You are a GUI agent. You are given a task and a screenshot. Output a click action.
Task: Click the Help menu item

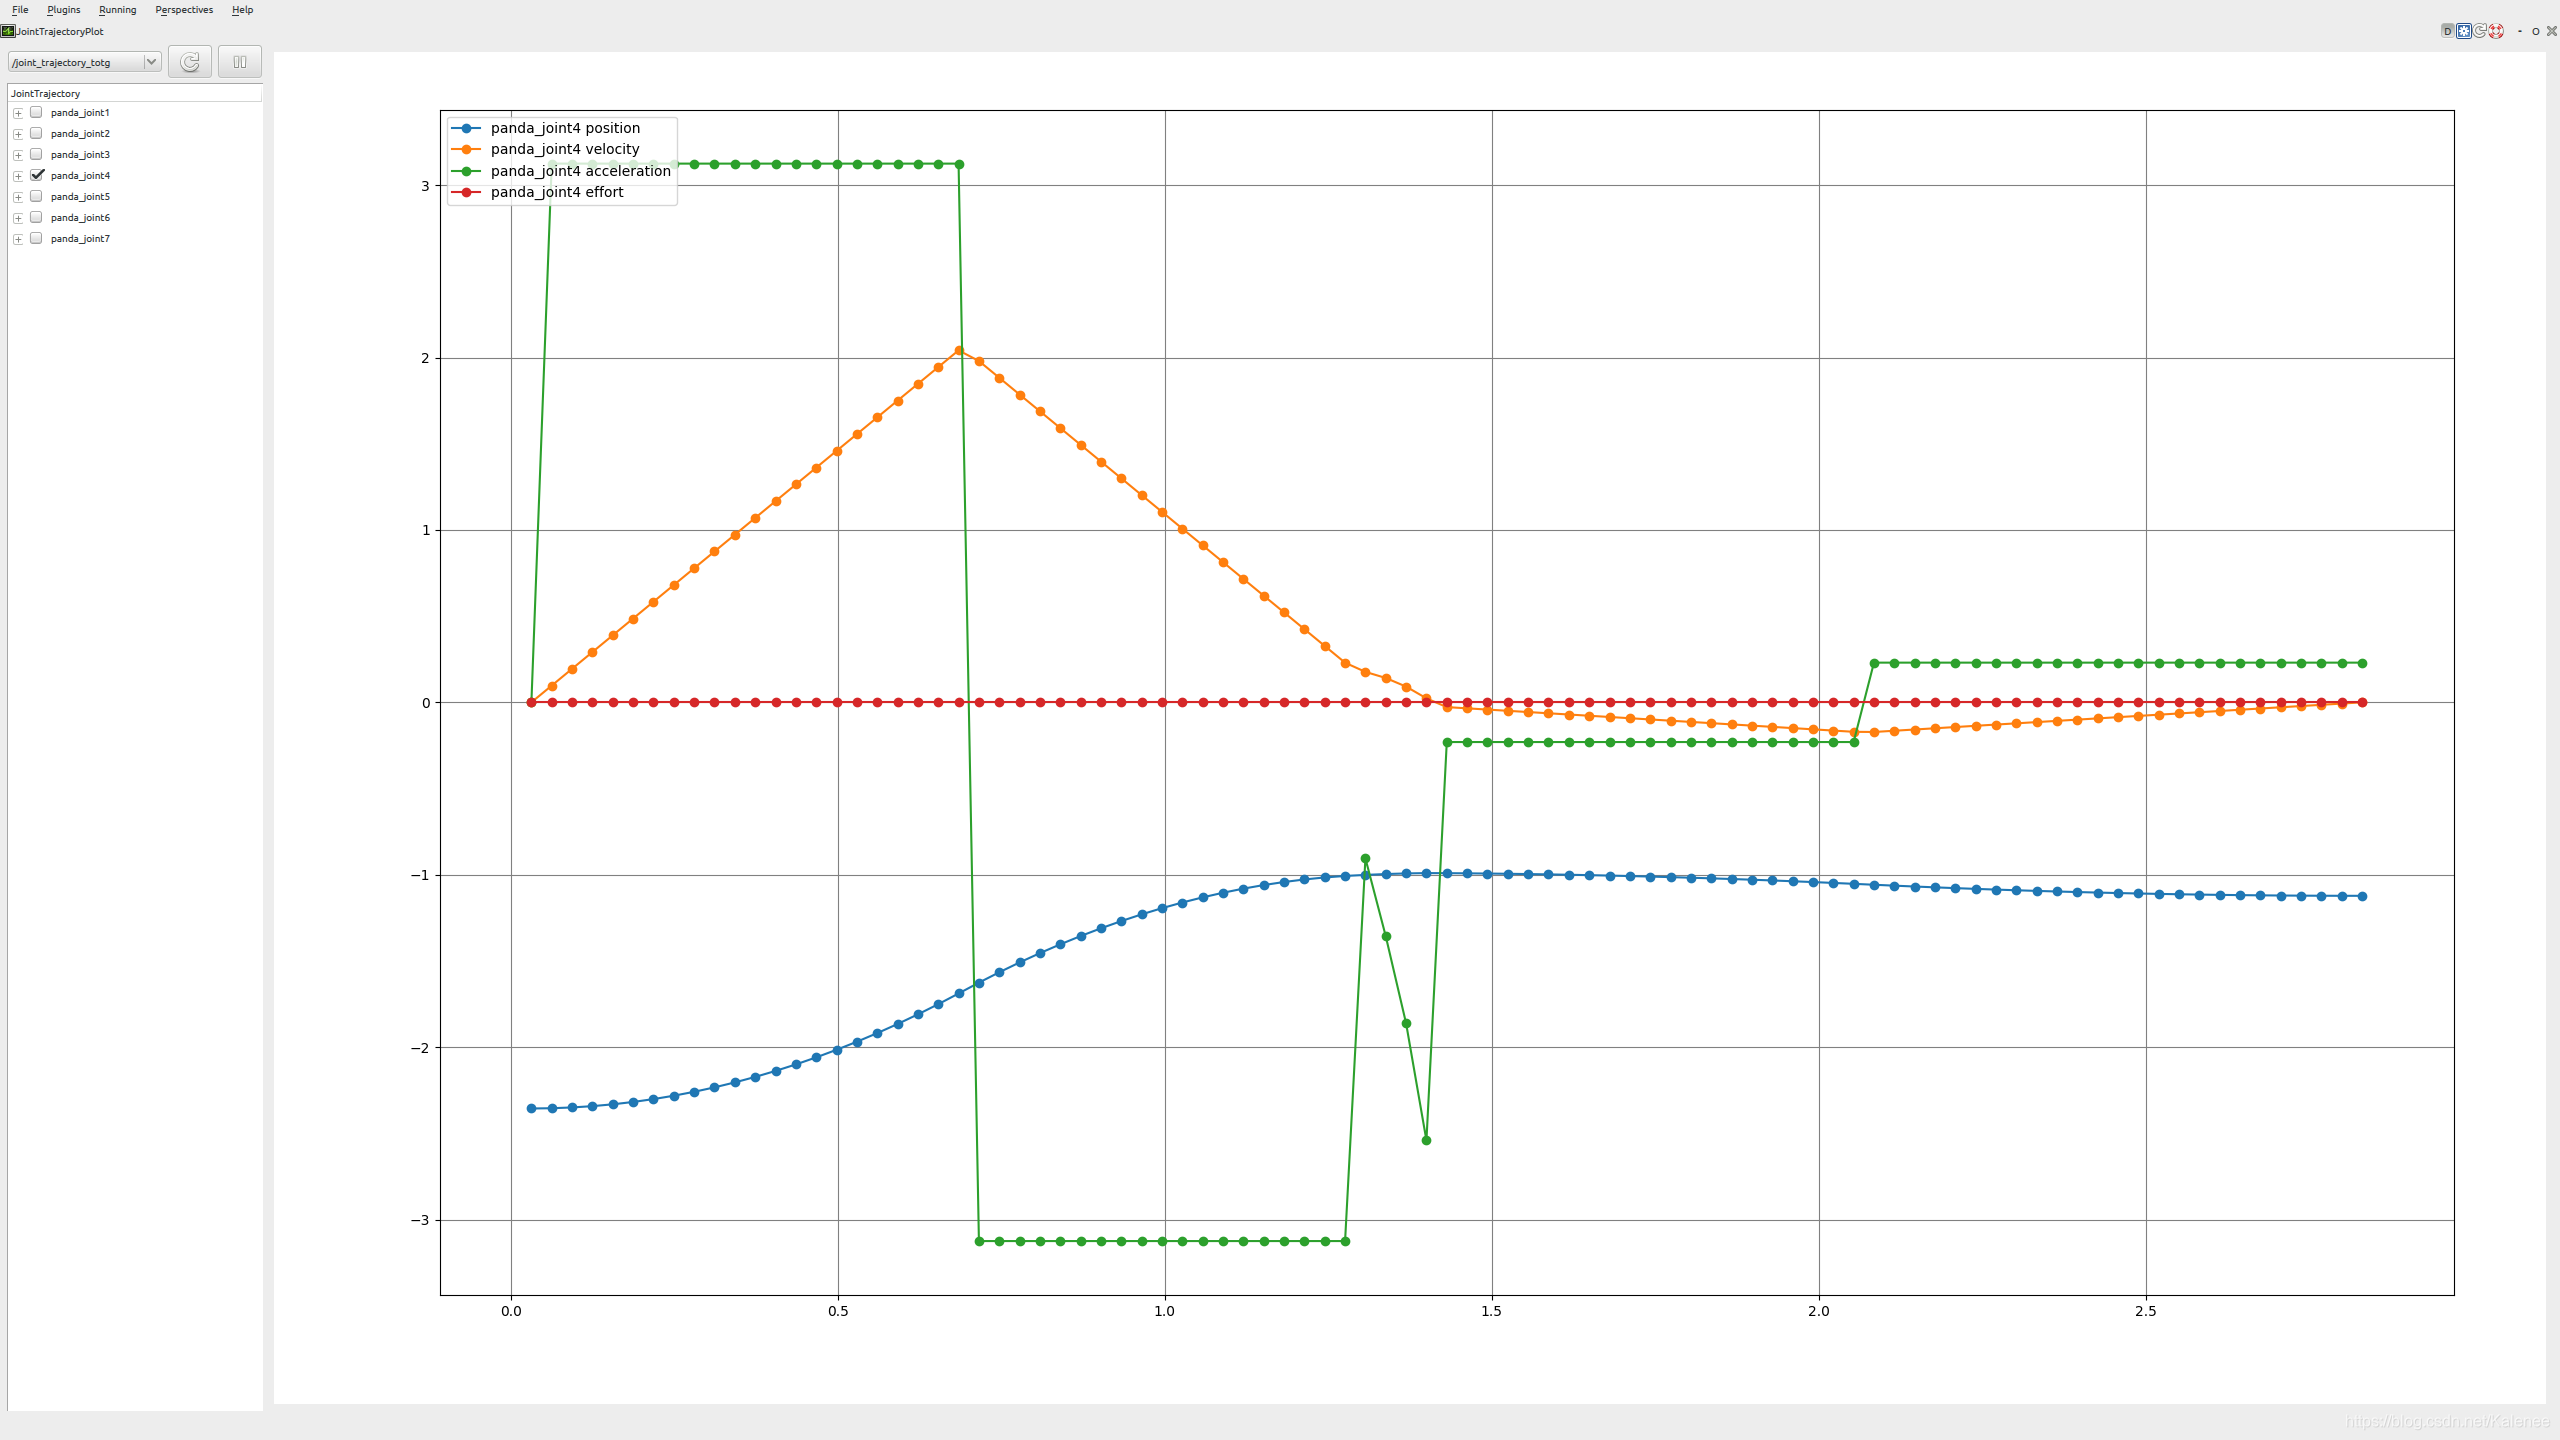pos(241,11)
